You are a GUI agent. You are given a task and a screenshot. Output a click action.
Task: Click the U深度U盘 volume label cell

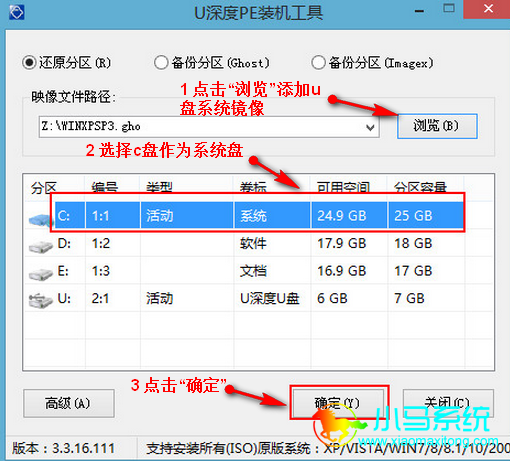[270, 298]
